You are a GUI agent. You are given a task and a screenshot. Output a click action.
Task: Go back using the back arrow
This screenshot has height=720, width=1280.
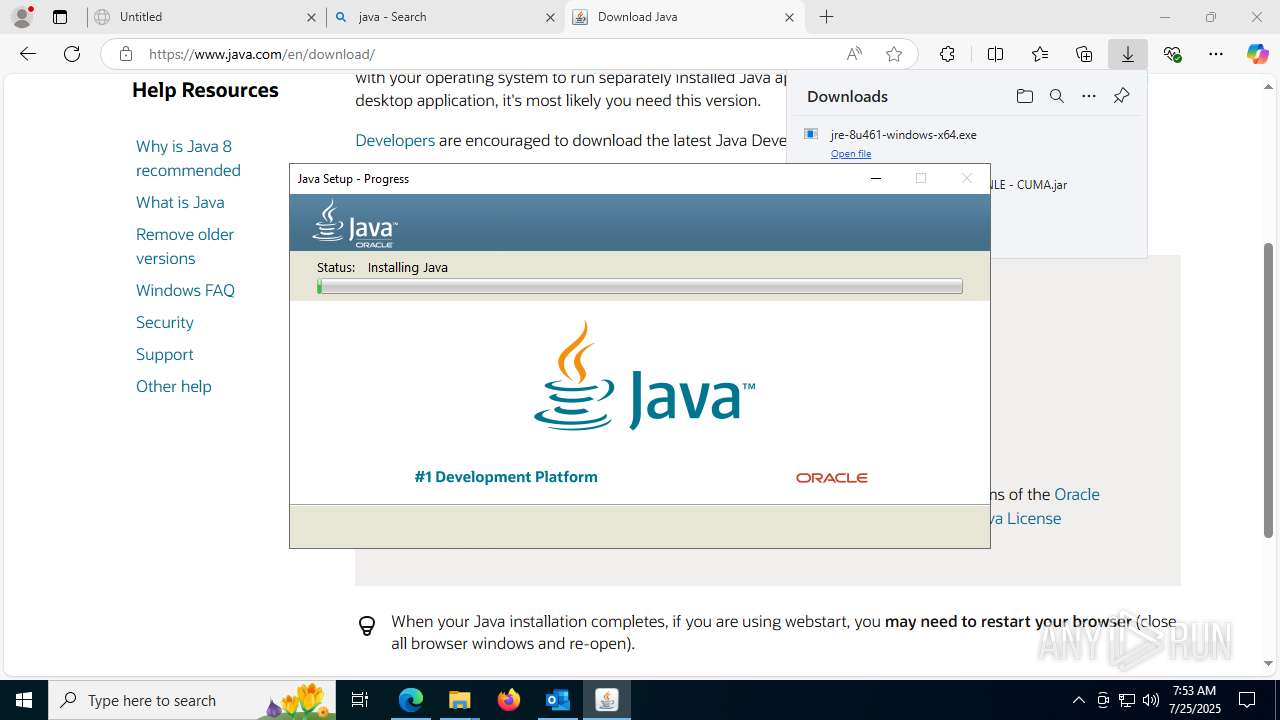coord(28,54)
